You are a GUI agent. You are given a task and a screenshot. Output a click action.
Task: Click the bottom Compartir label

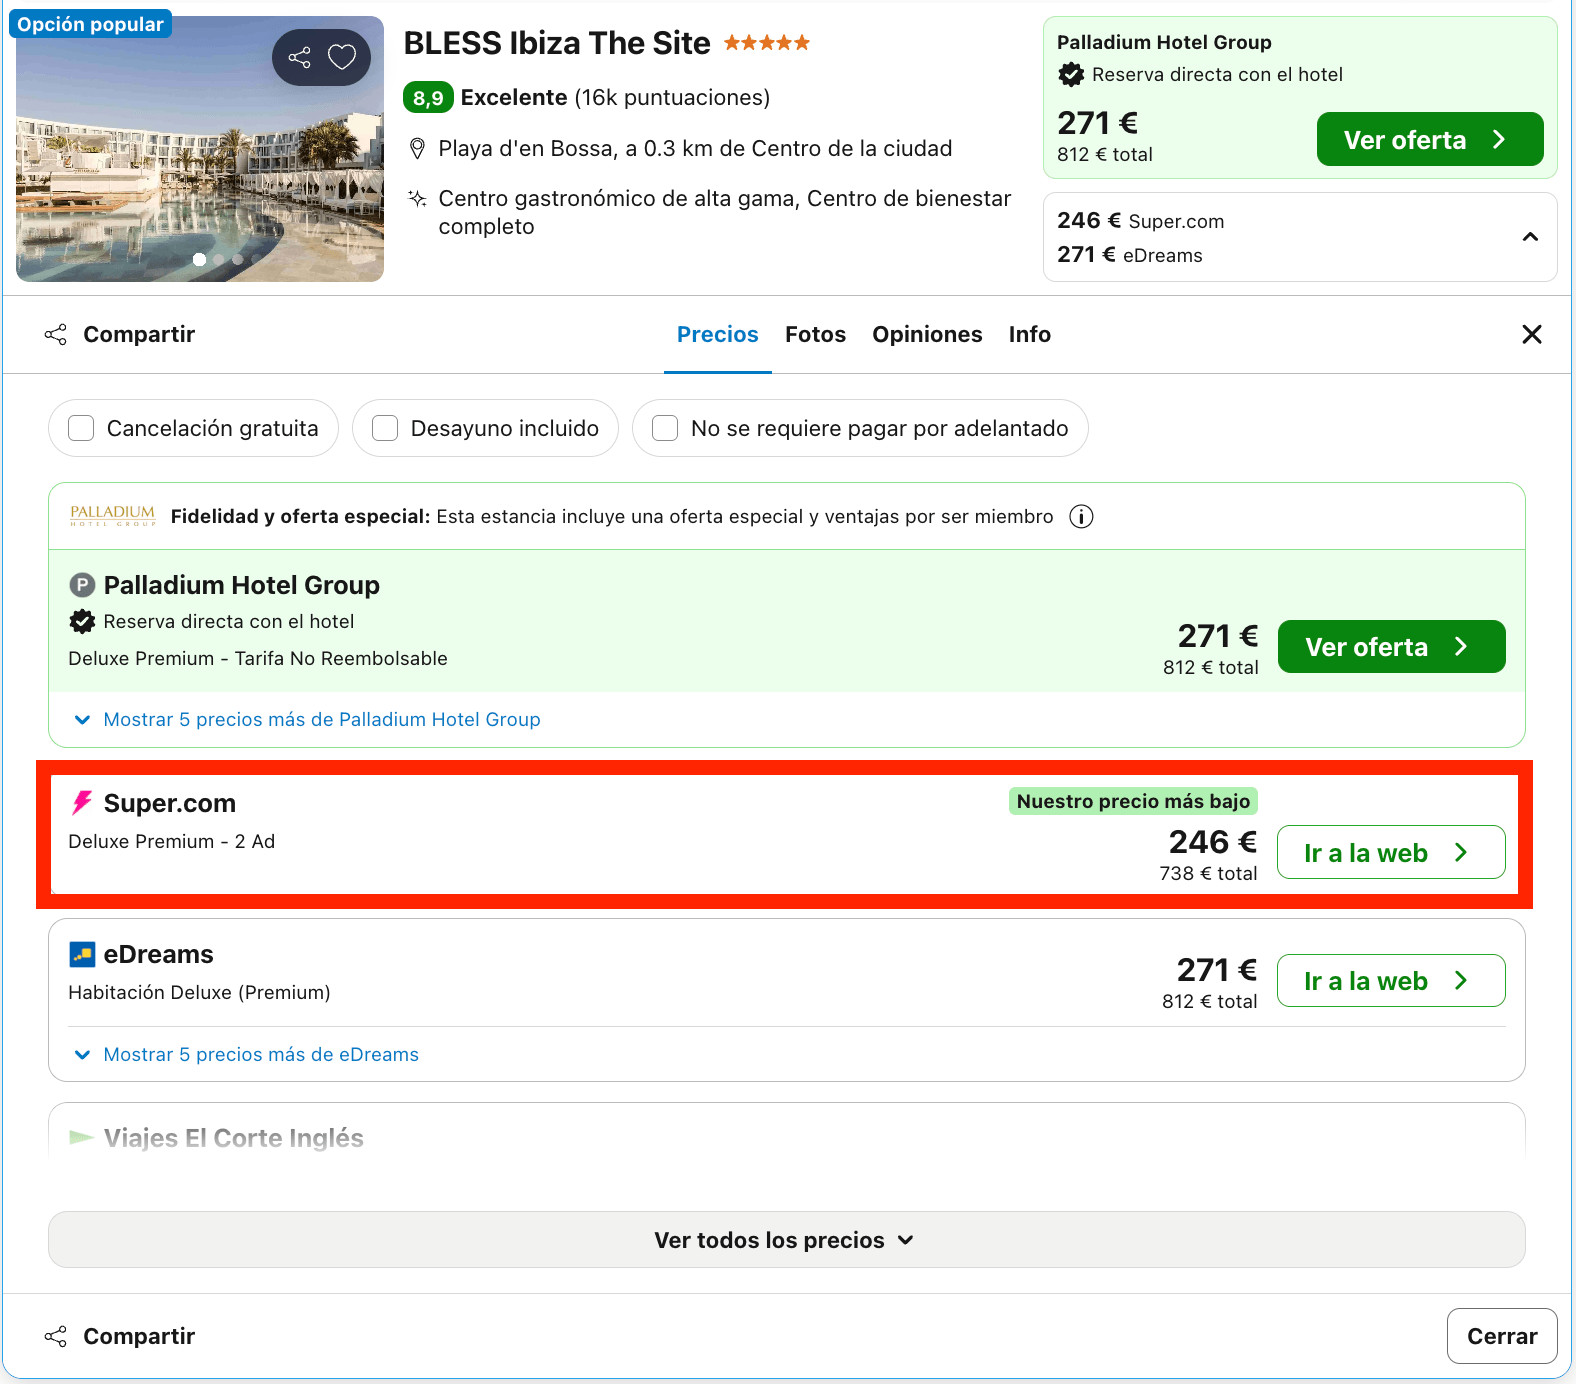tap(139, 1336)
